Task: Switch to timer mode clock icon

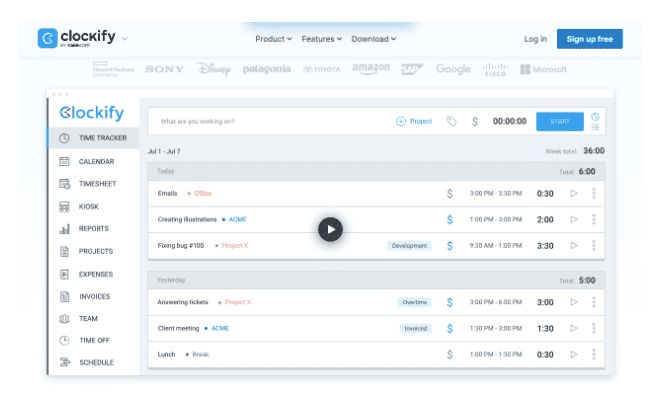Action: pyautogui.click(x=595, y=117)
